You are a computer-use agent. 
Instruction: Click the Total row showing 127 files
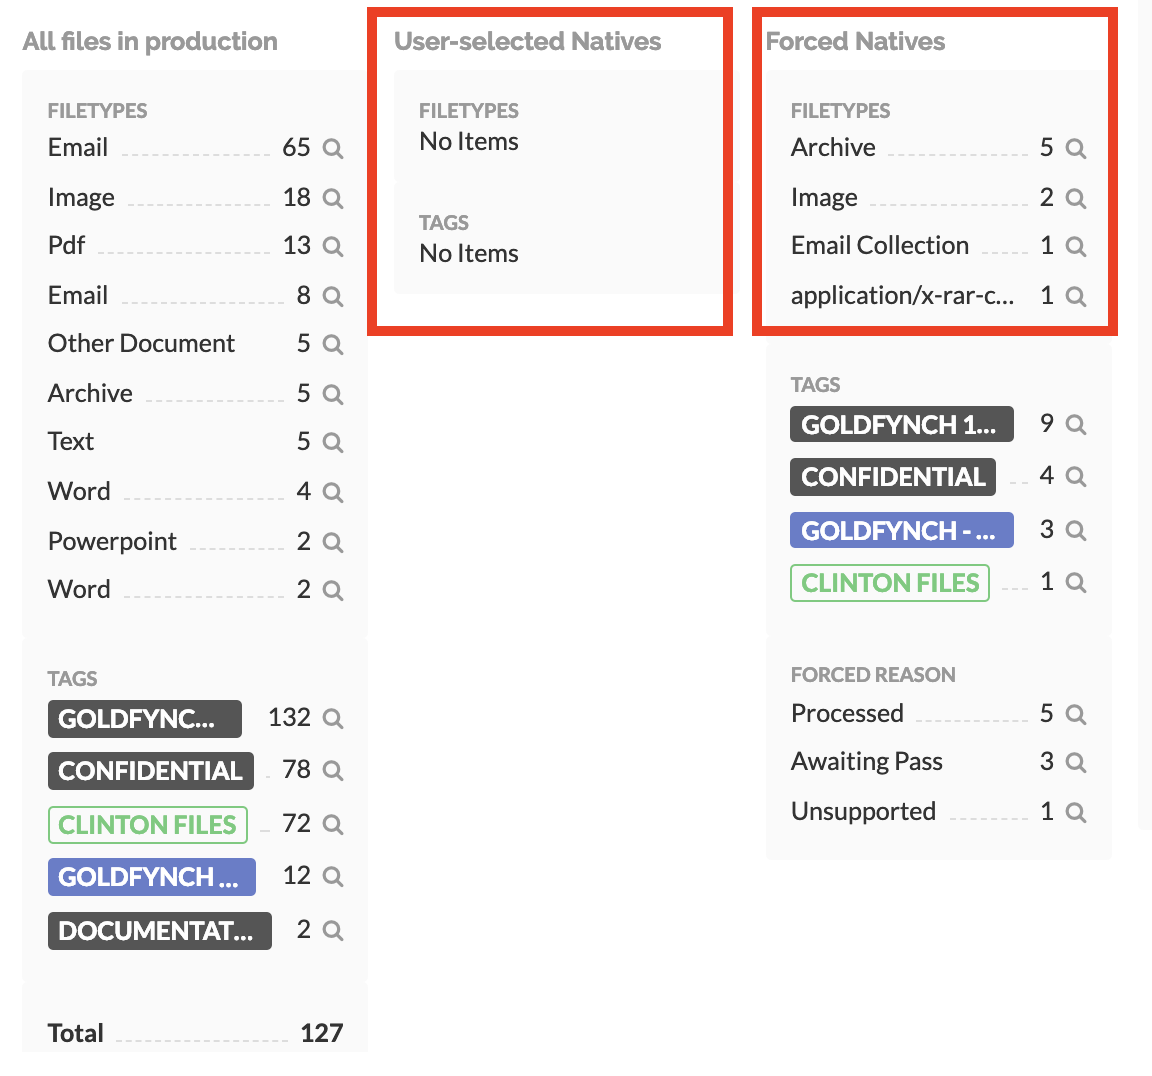[x=195, y=1032]
